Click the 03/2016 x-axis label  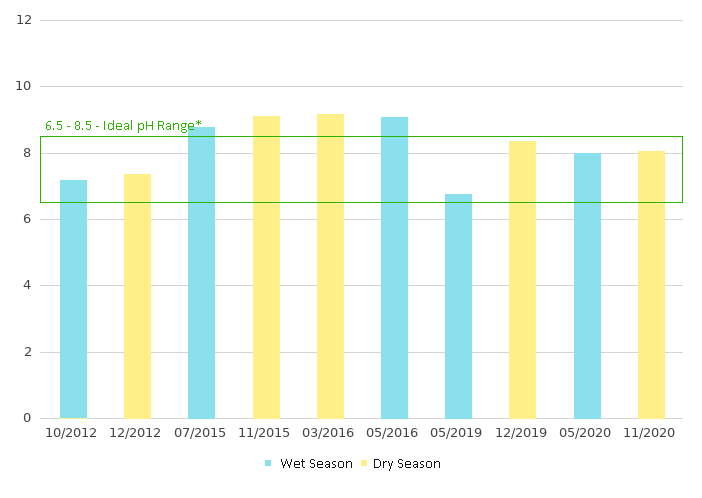(330, 433)
